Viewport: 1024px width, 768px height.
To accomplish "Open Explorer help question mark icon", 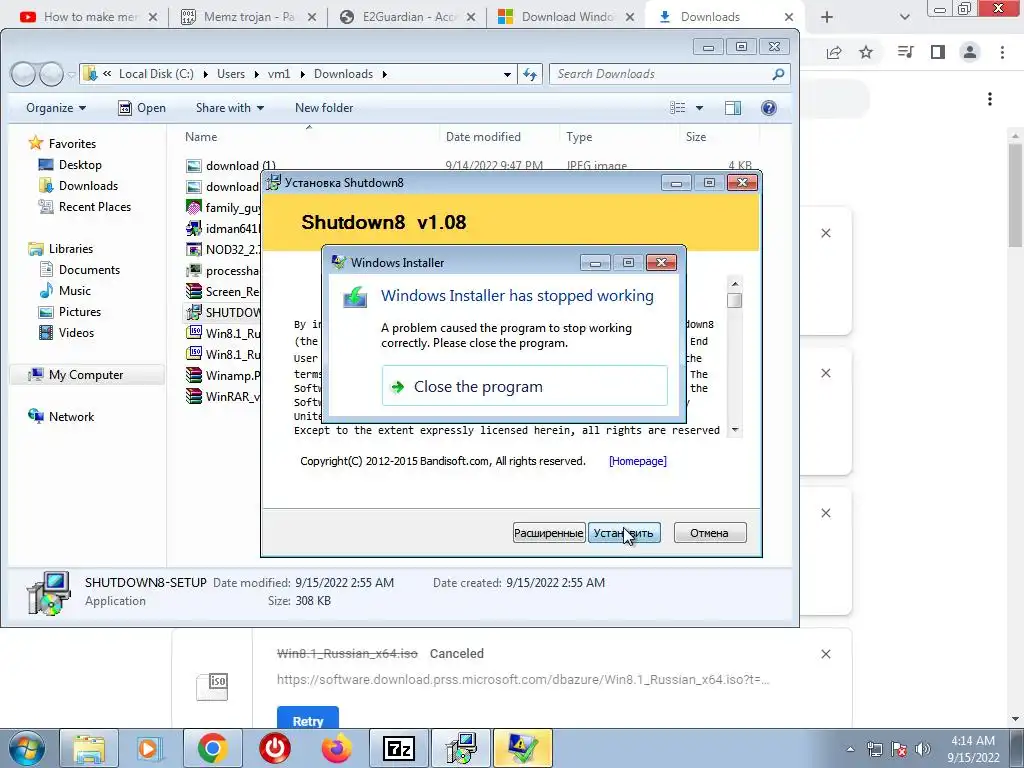I will point(769,108).
